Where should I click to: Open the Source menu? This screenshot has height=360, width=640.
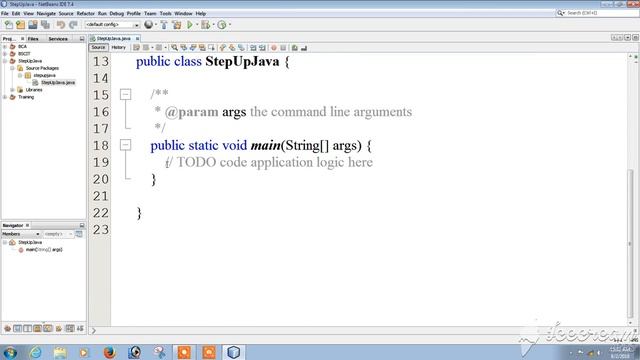tap(66, 13)
